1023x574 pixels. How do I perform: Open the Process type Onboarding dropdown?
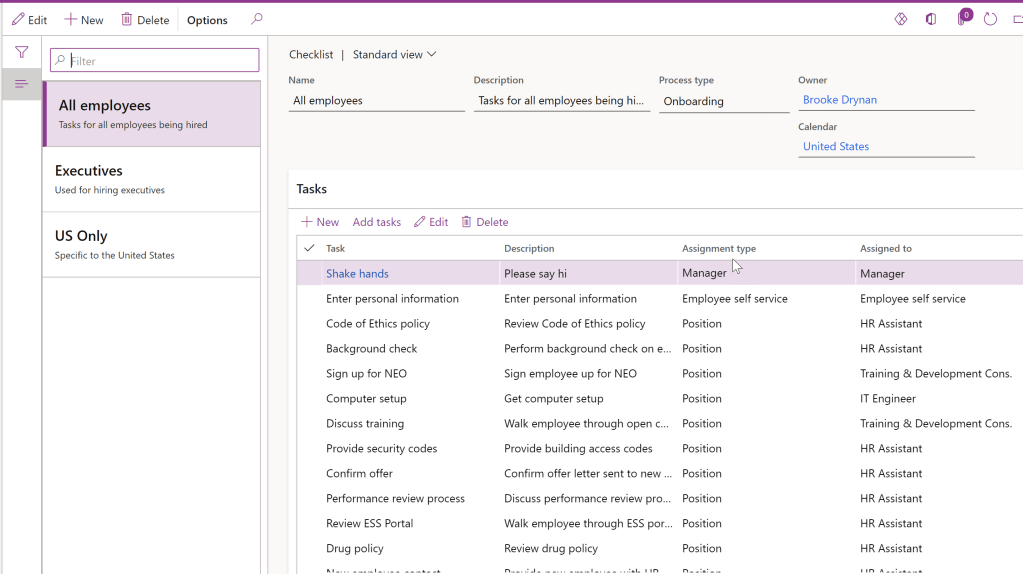click(723, 101)
